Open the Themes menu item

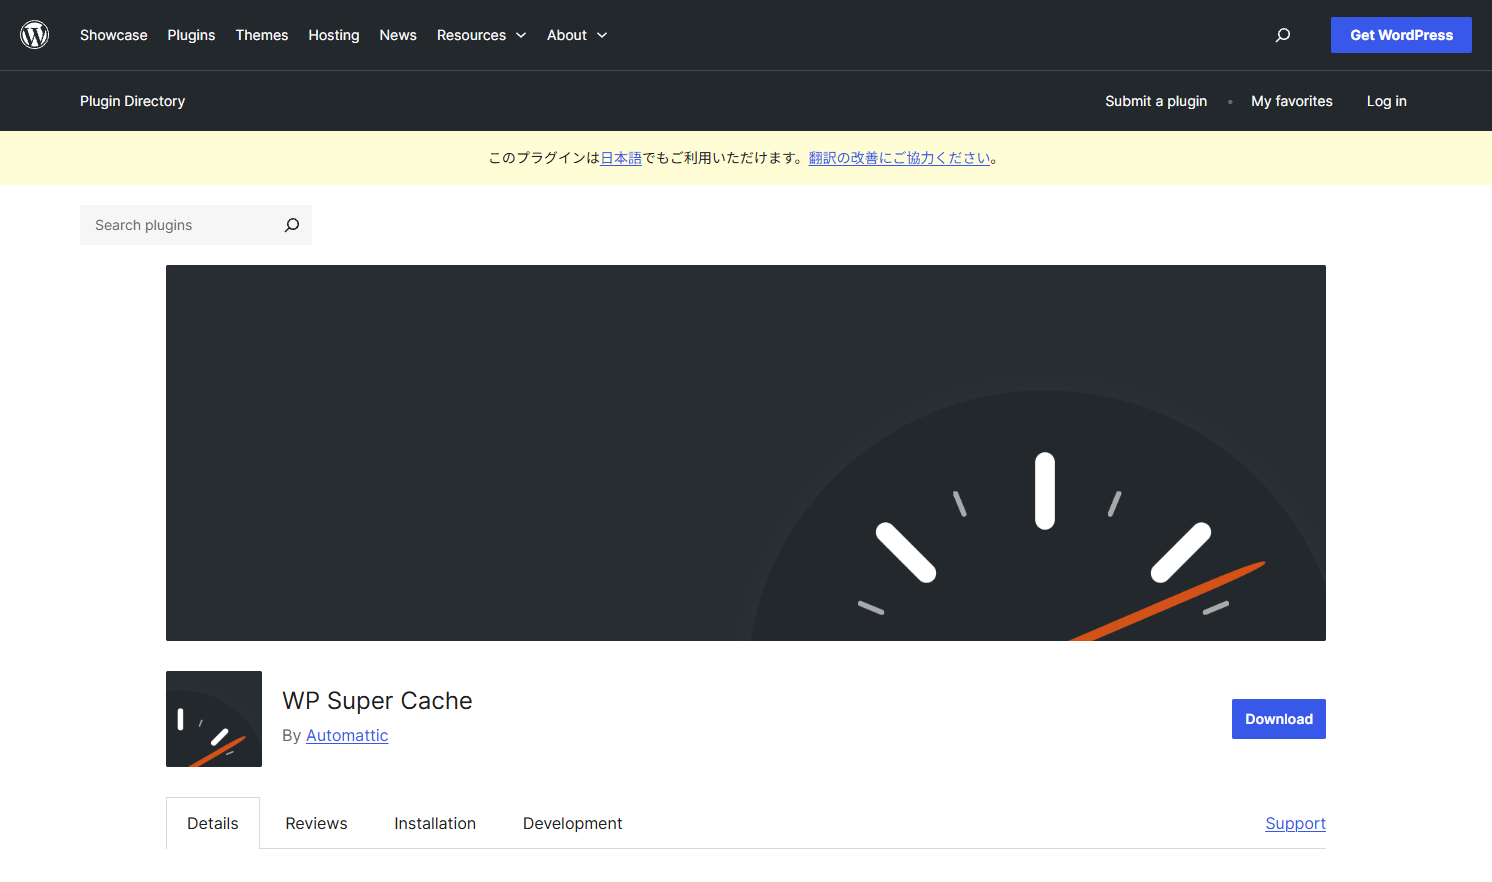tap(262, 35)
